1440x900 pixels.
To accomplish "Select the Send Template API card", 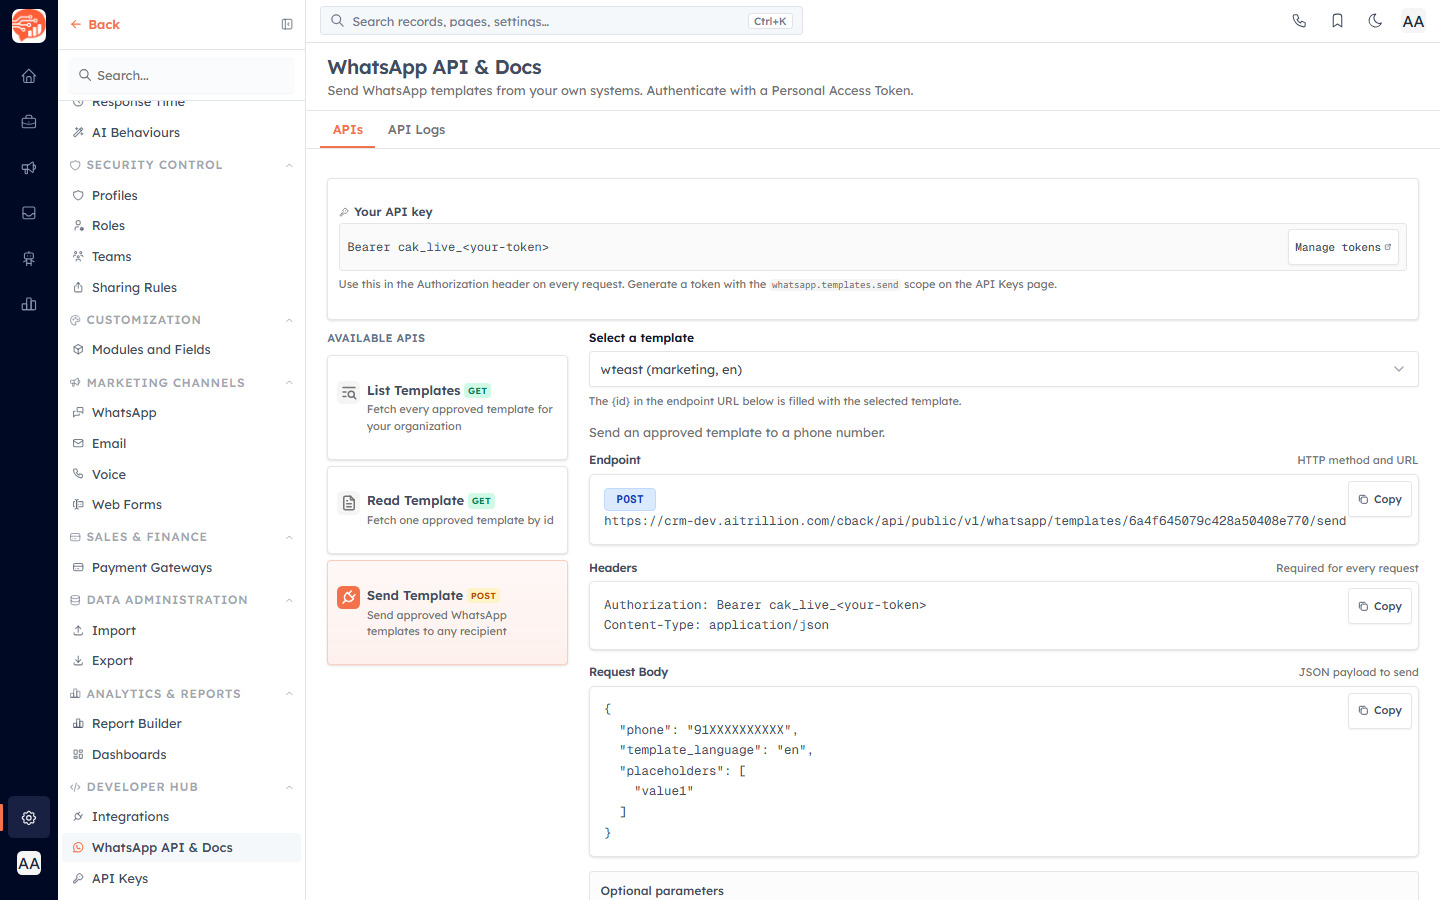I will coord(447,613).
